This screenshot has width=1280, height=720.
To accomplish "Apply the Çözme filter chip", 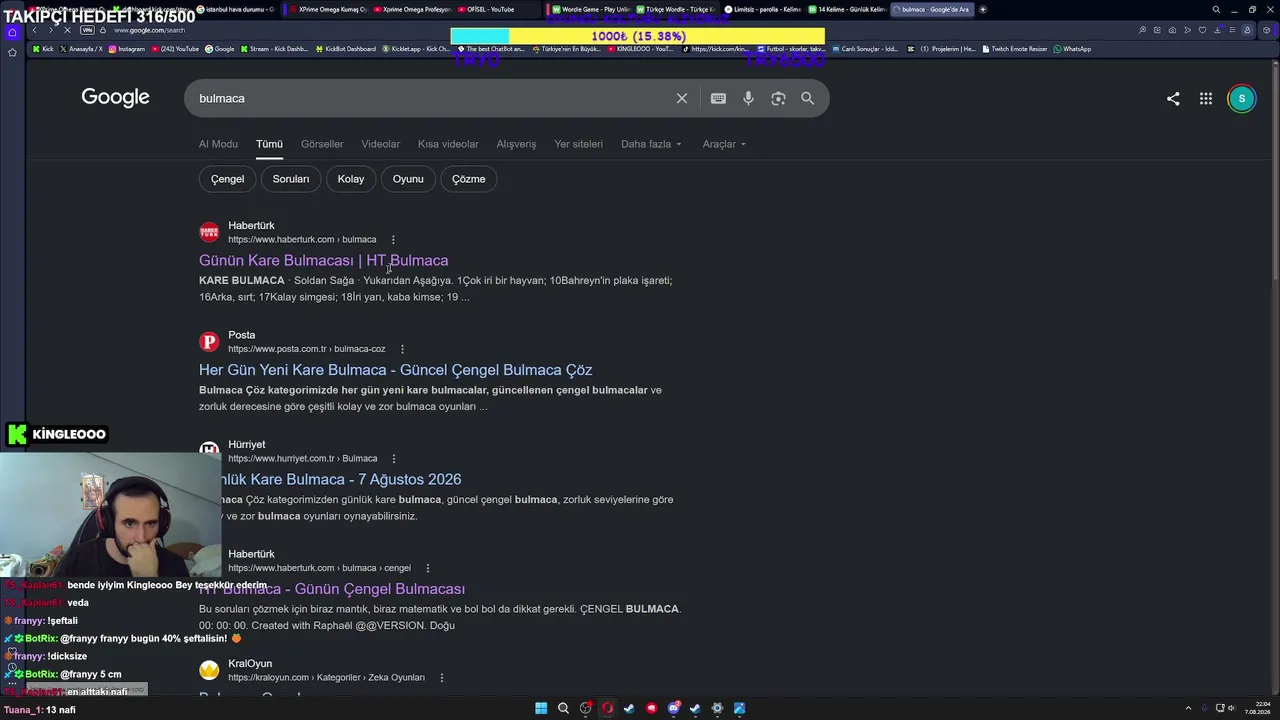I will point(468,179).
